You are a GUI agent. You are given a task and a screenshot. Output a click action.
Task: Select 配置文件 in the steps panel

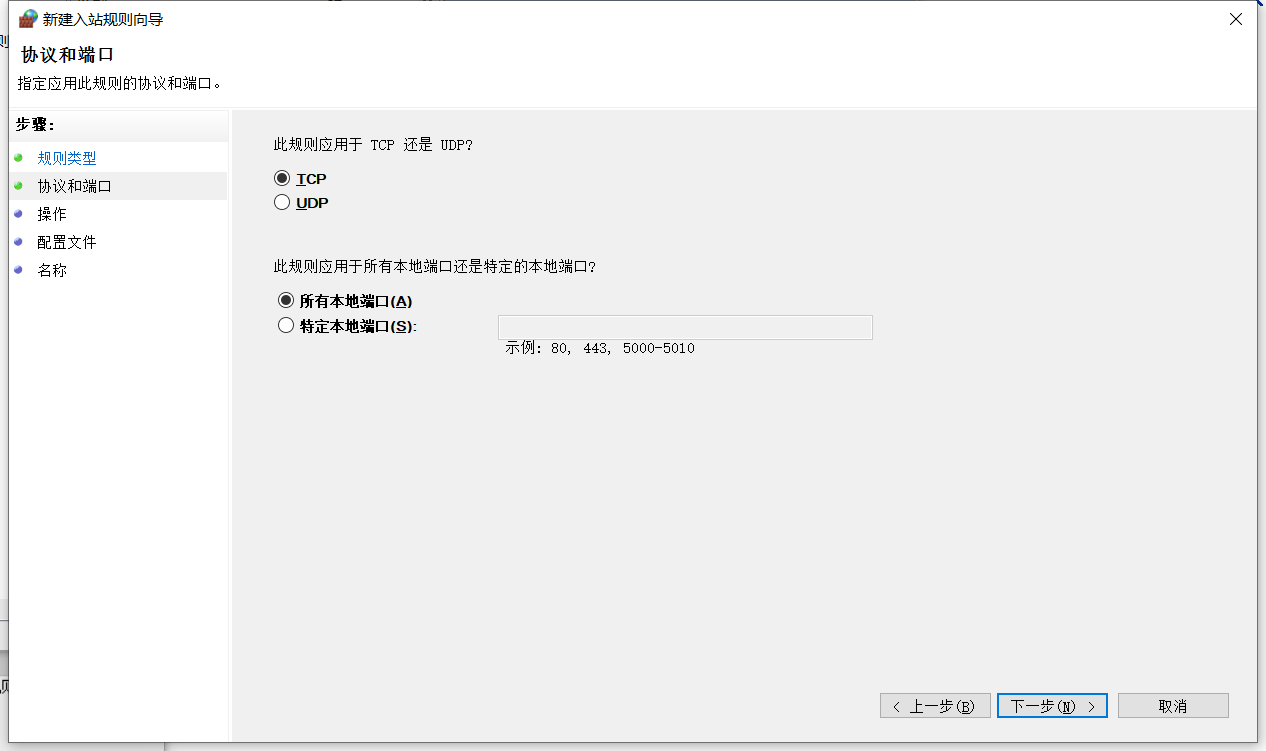[67, 241]
